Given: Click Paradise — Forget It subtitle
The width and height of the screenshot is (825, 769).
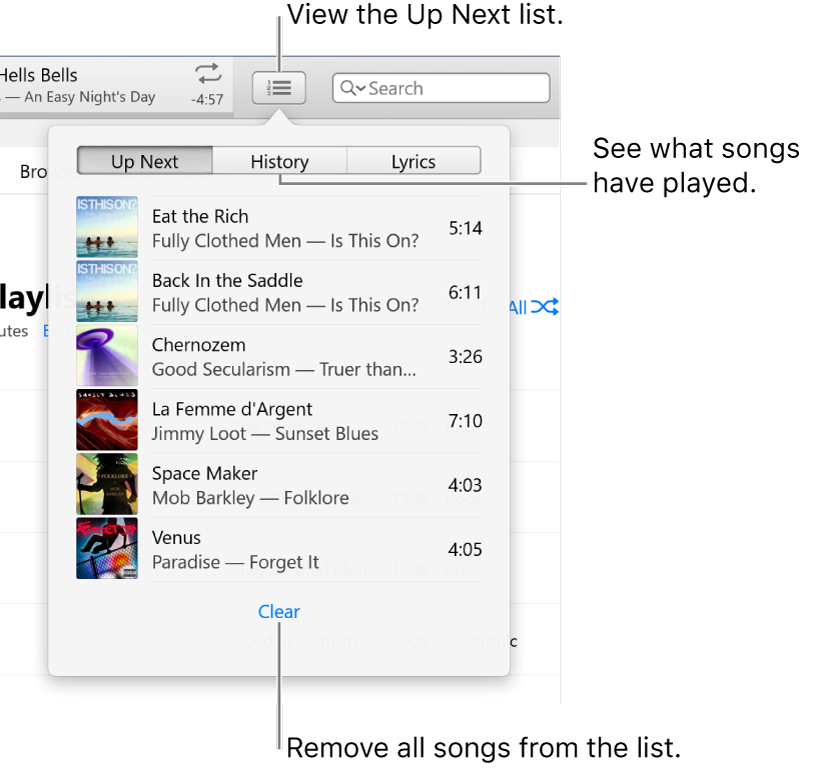Looking at the screenshot, I should point(236,562).
